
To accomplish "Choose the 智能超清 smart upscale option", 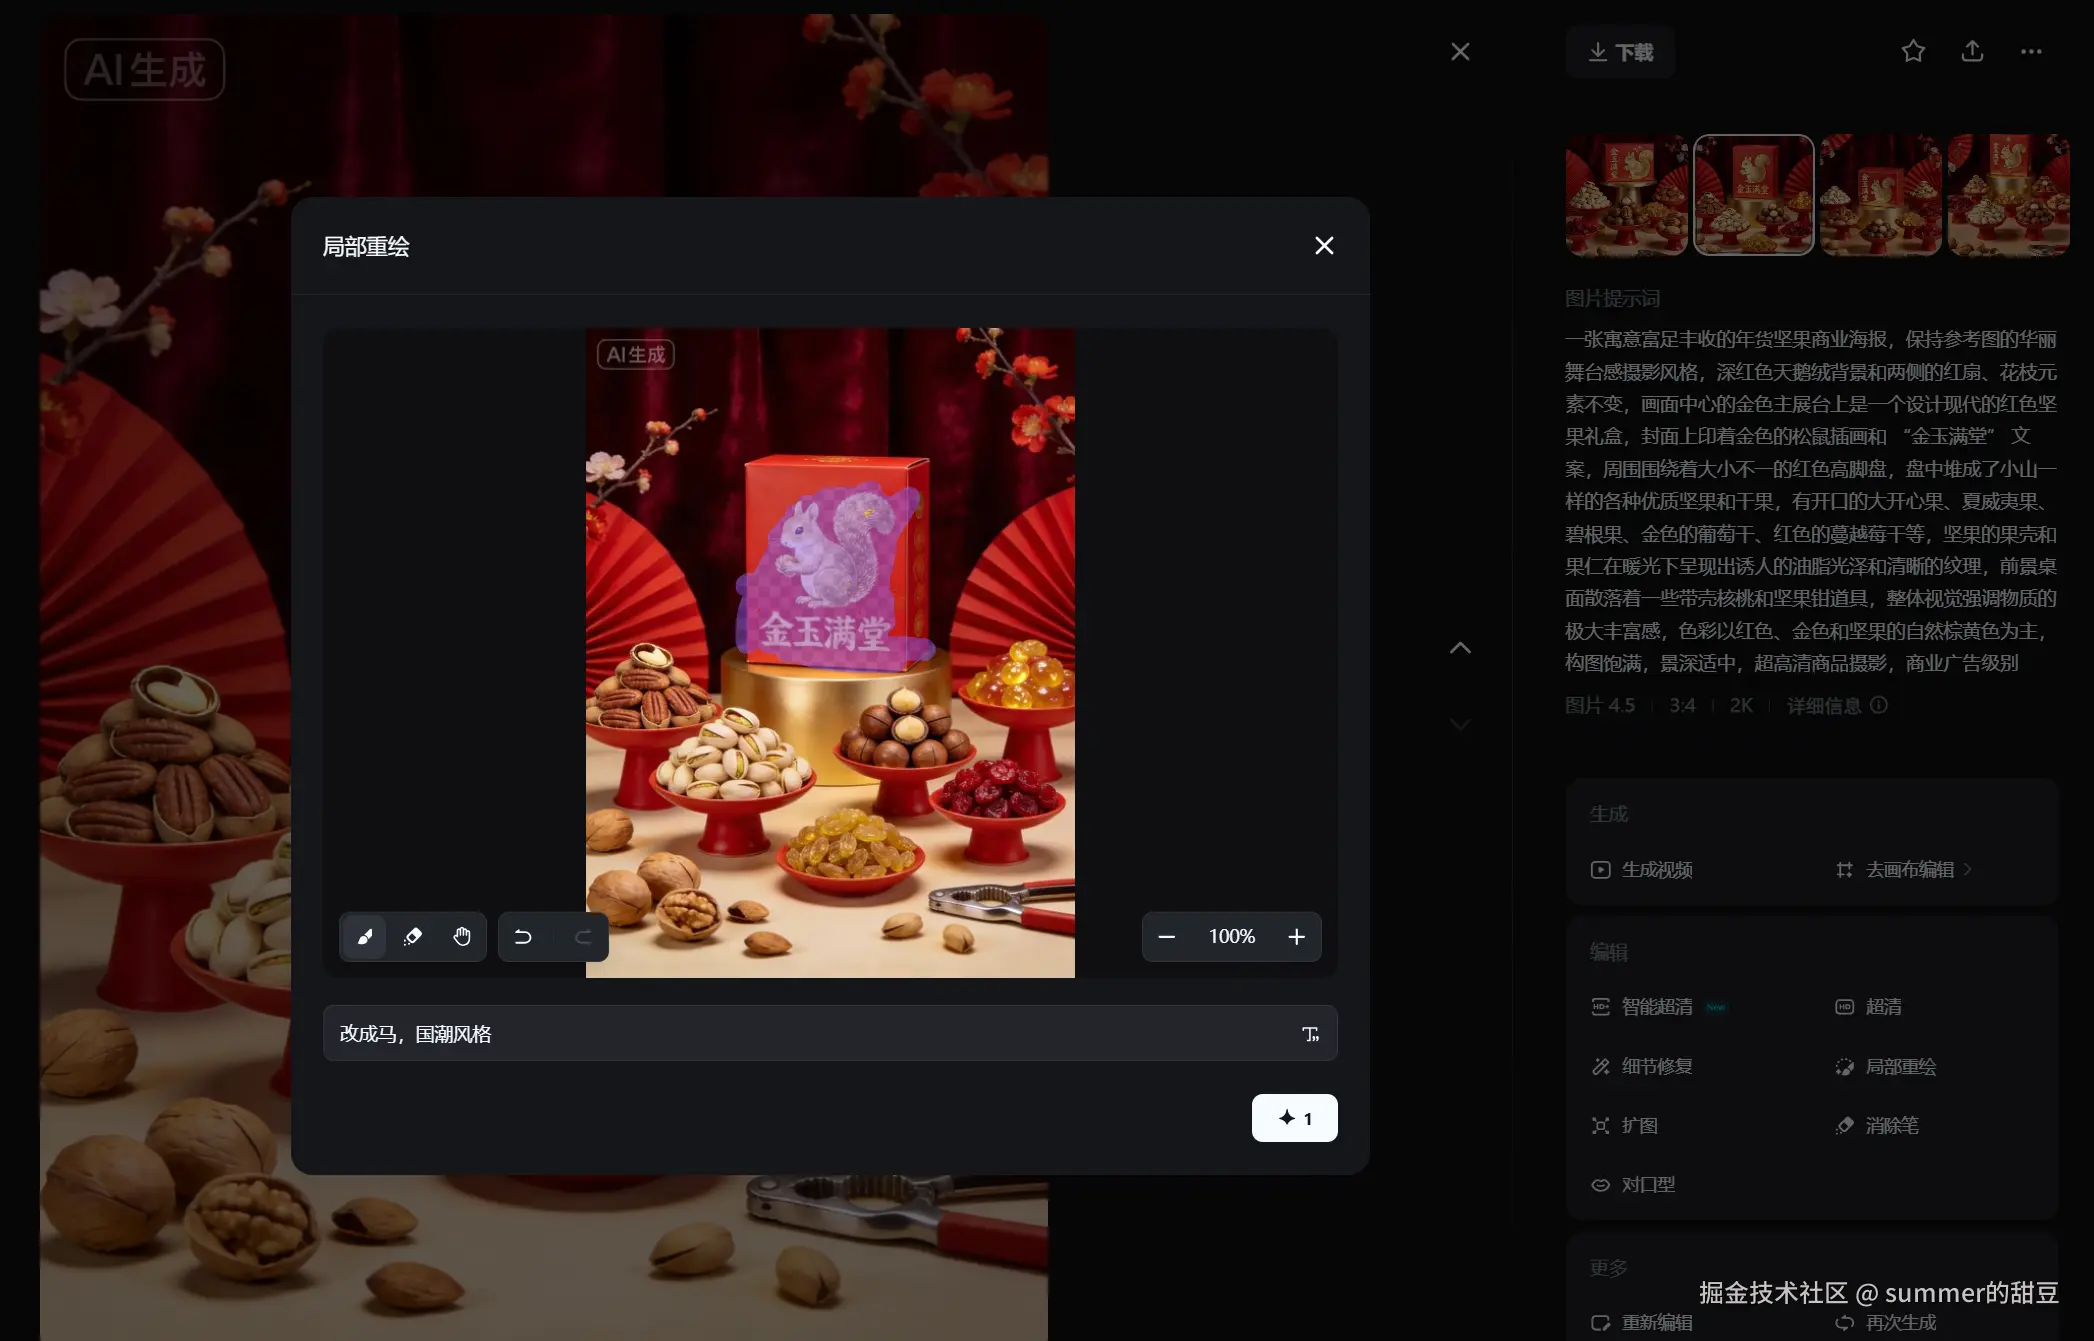I will point(1656,1007).
